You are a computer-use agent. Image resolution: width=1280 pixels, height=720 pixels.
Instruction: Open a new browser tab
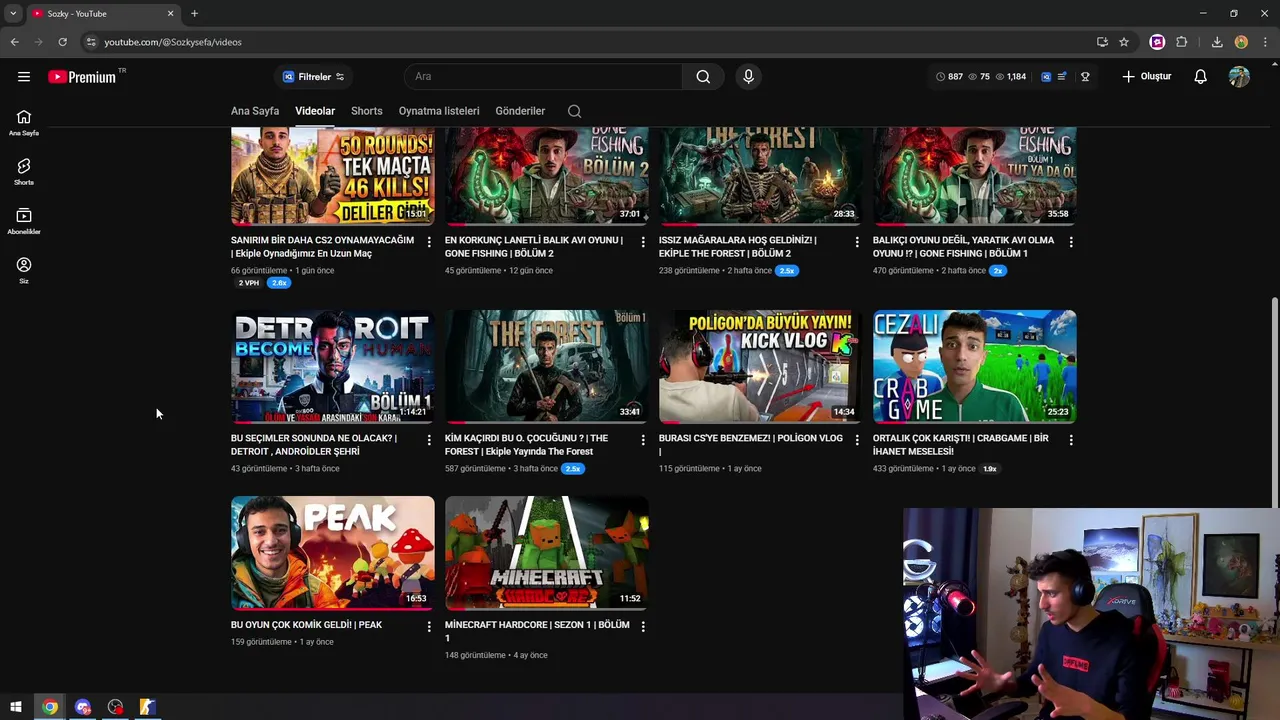[x=194, y=14]
